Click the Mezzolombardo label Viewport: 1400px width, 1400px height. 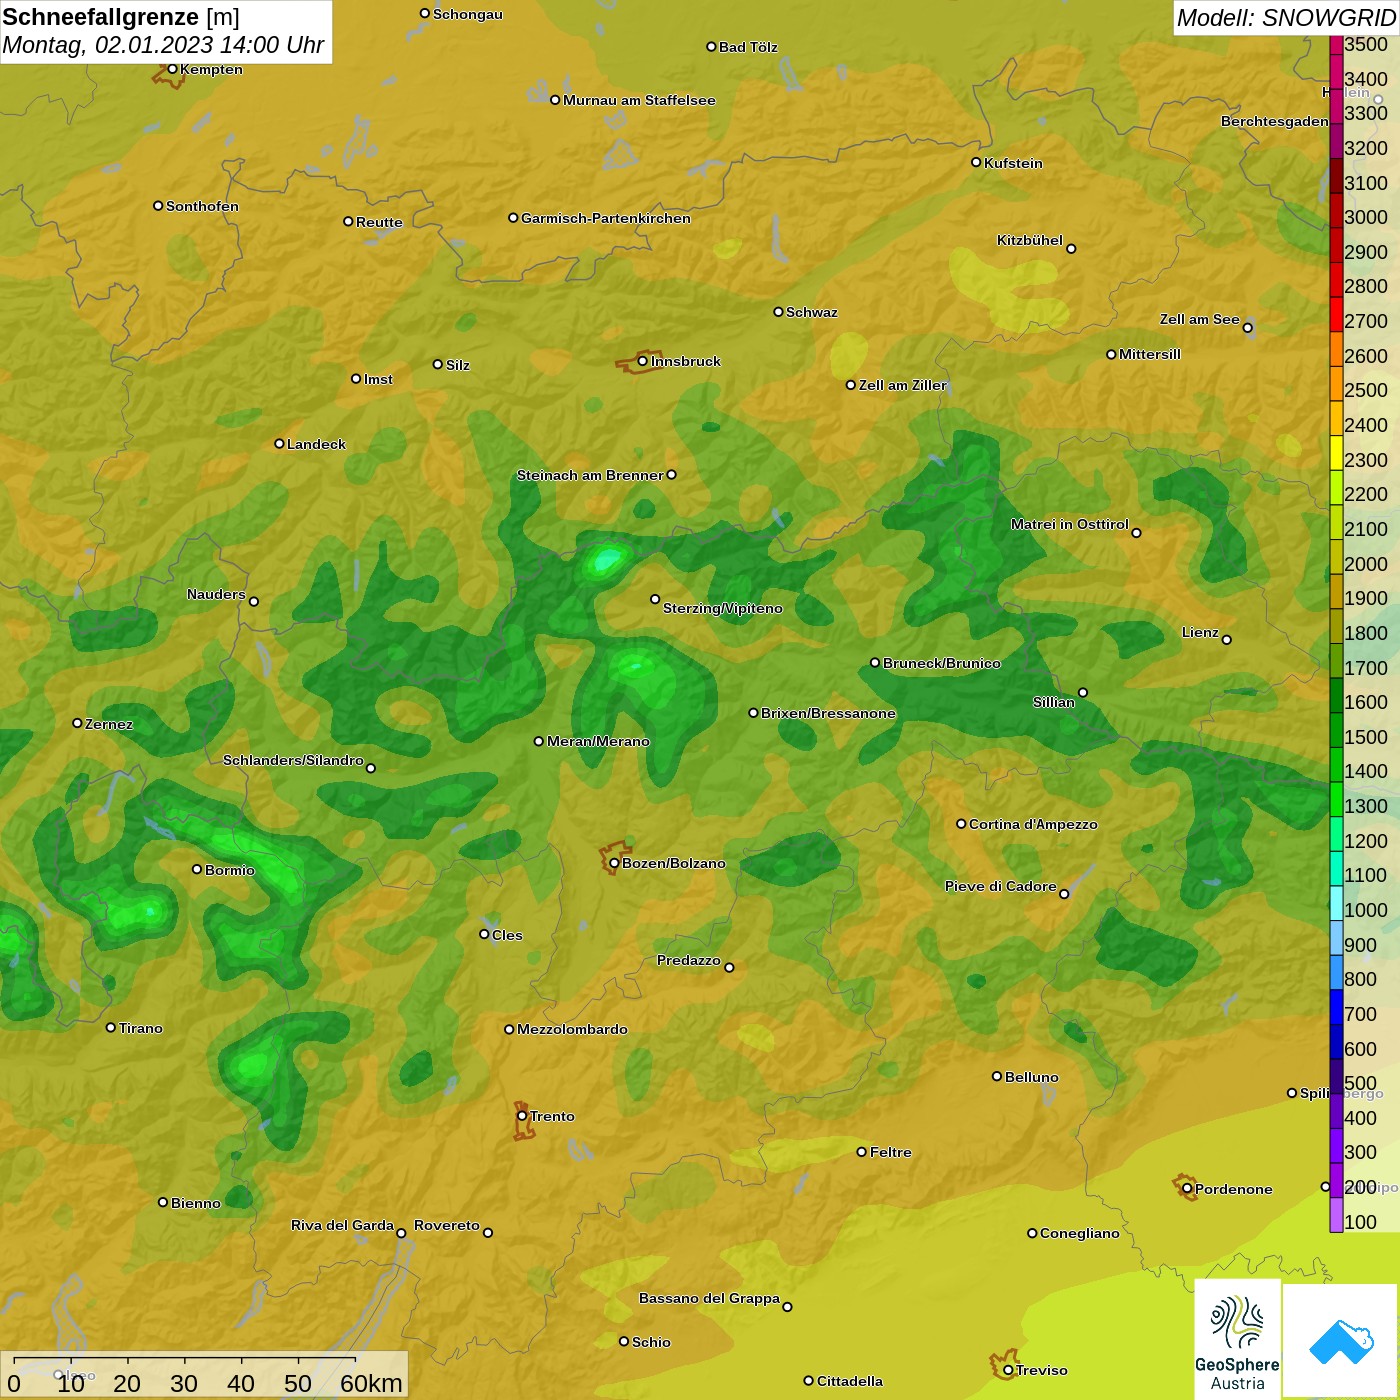click(x=572, y=1029)
